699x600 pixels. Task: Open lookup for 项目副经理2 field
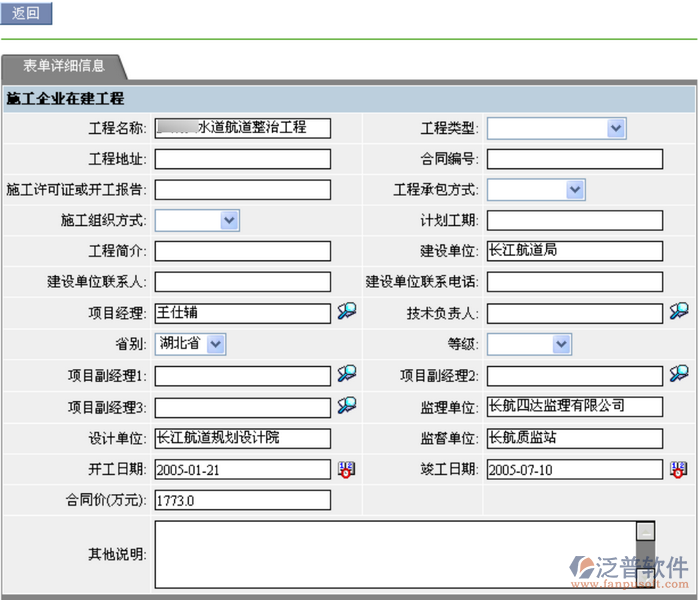679,374
